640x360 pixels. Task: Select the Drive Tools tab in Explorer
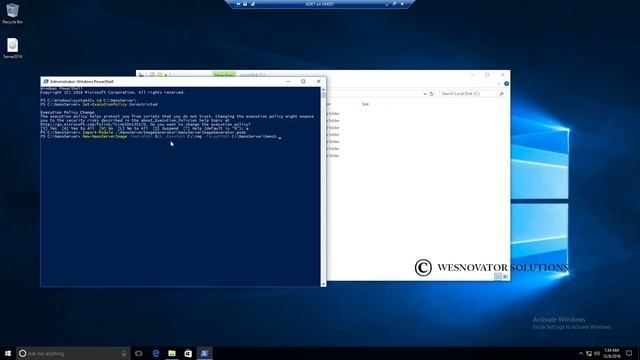(x=224, y=75)
